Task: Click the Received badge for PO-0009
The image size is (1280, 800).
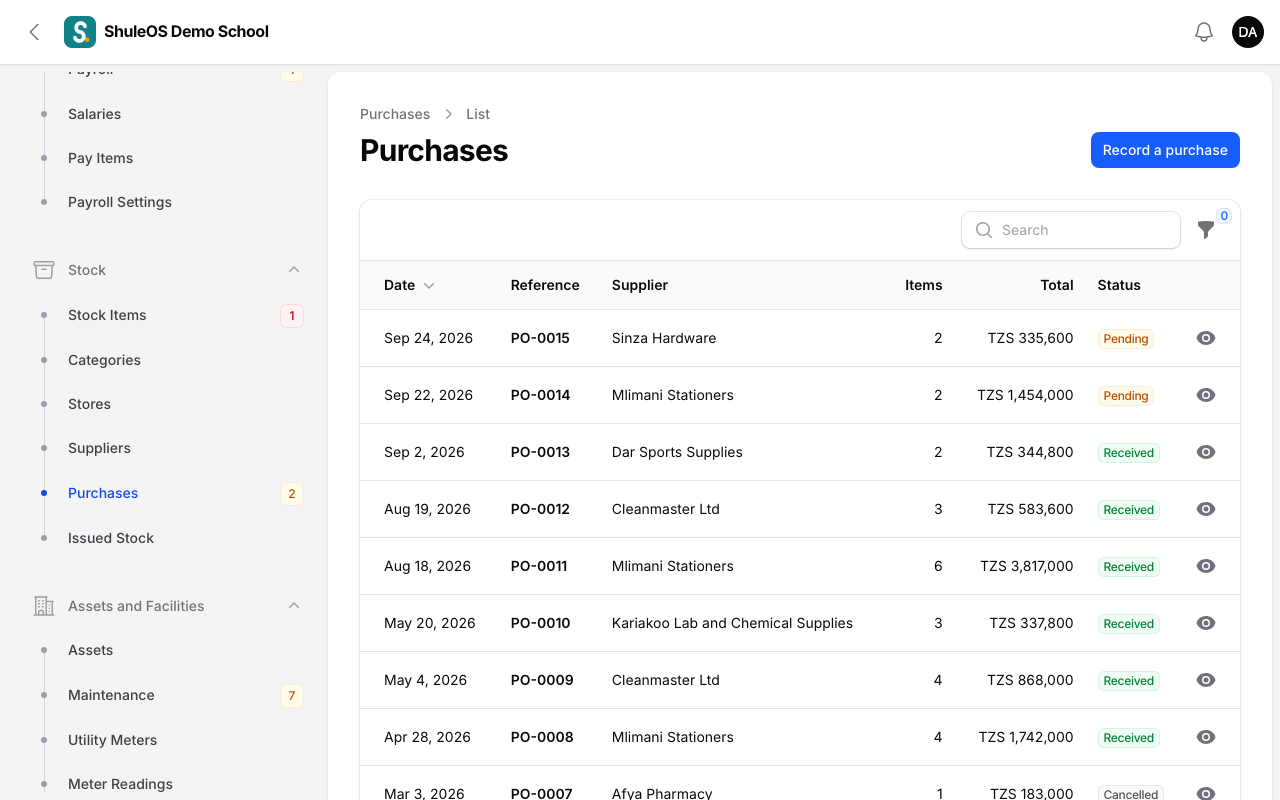Action: 1129,681
